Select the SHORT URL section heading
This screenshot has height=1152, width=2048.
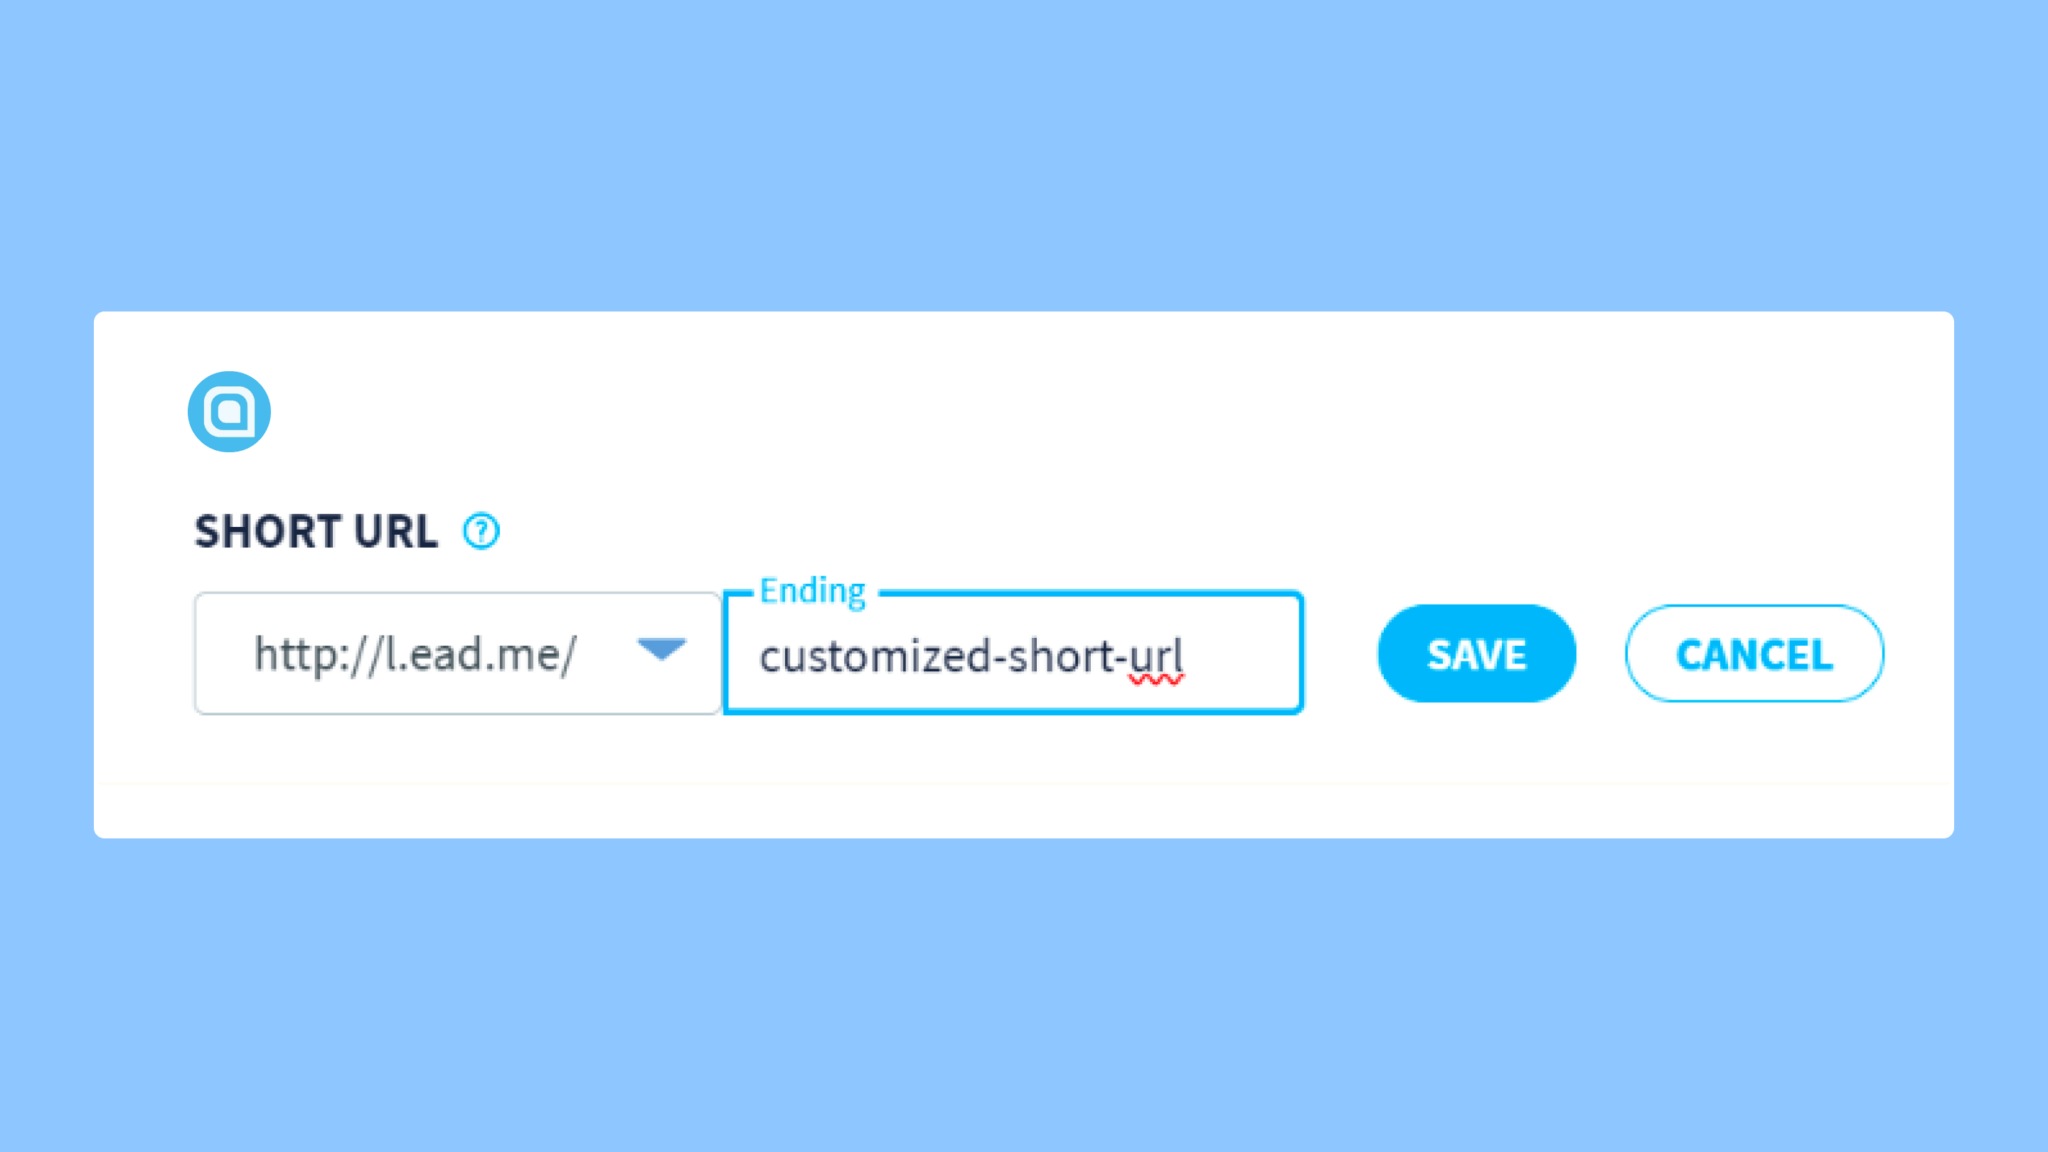[316, 531]
